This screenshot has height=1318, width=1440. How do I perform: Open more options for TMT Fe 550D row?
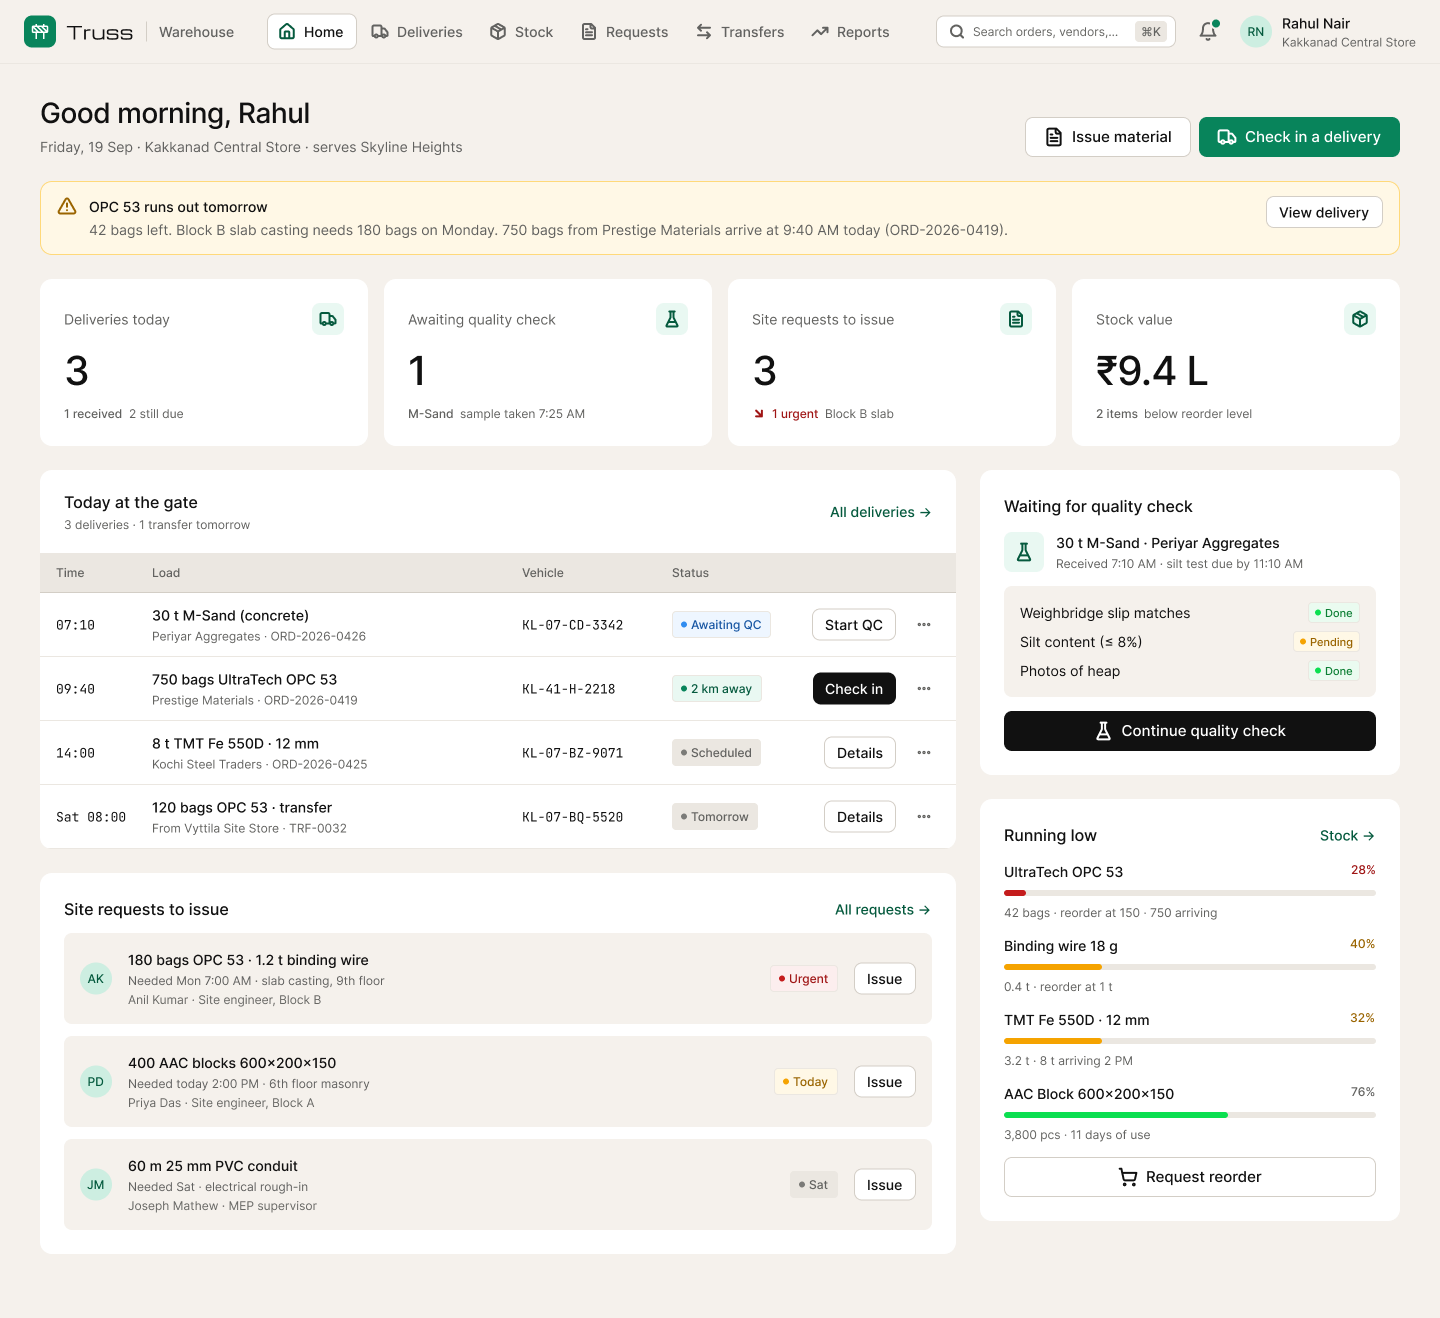(x=924, y=753)
